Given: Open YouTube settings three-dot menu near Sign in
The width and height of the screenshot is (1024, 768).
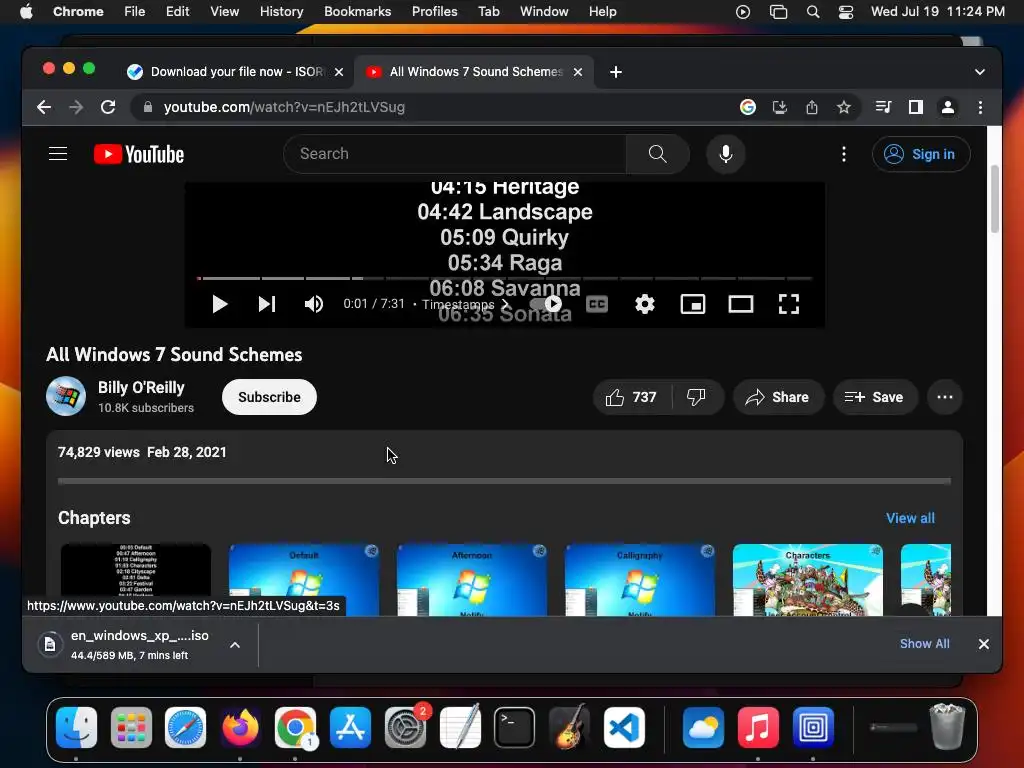Looking at the screenshot, I should 844,154.
